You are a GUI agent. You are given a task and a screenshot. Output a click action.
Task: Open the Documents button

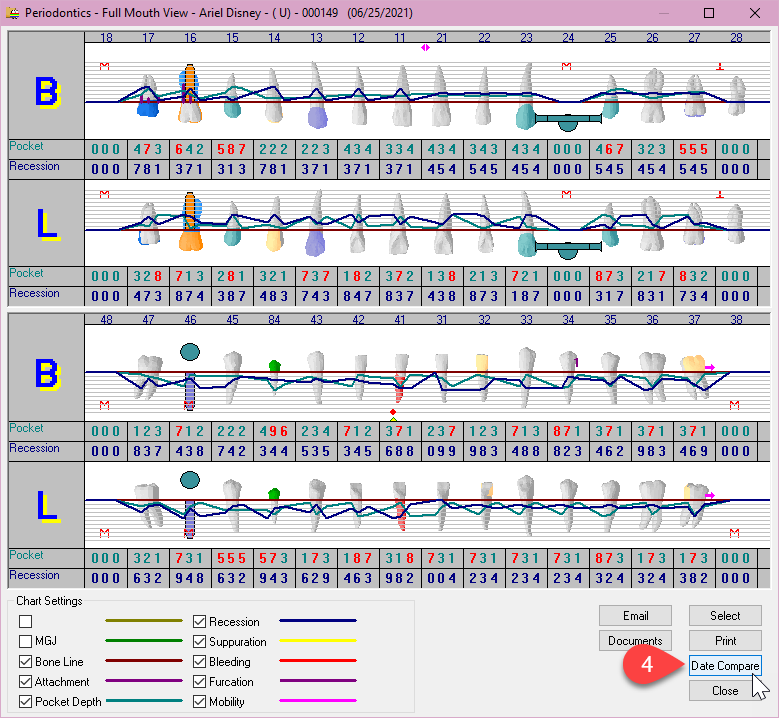pyautogui.click(x=635, y=640)
